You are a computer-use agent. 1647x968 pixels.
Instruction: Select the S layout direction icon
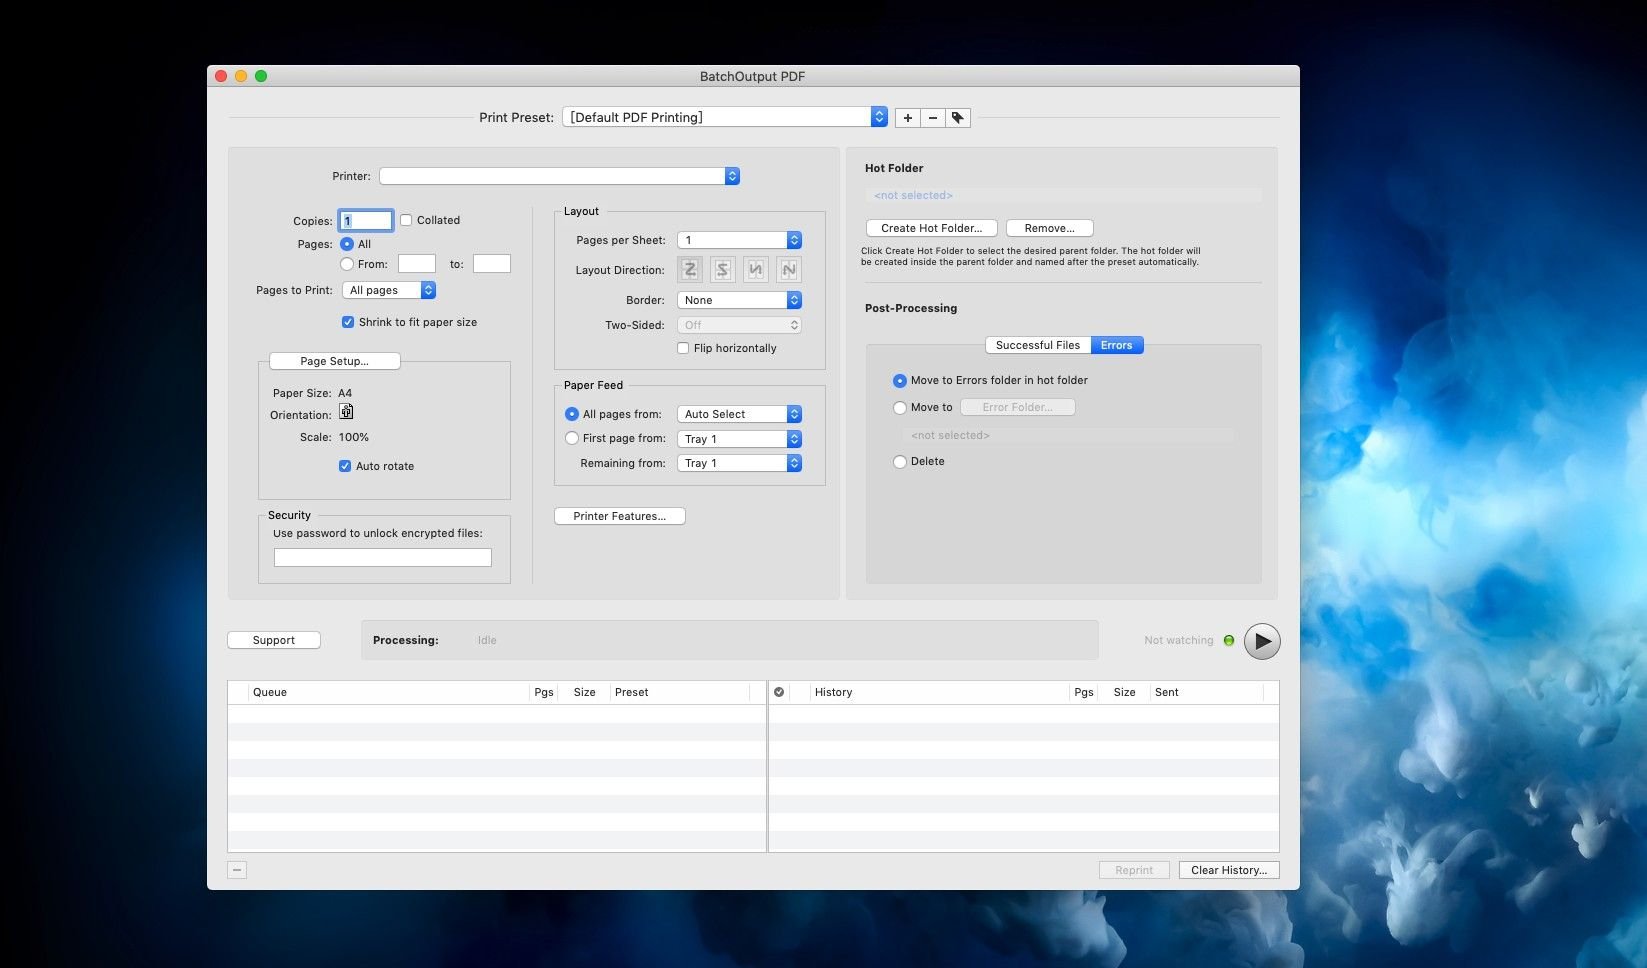pos(723,269)
